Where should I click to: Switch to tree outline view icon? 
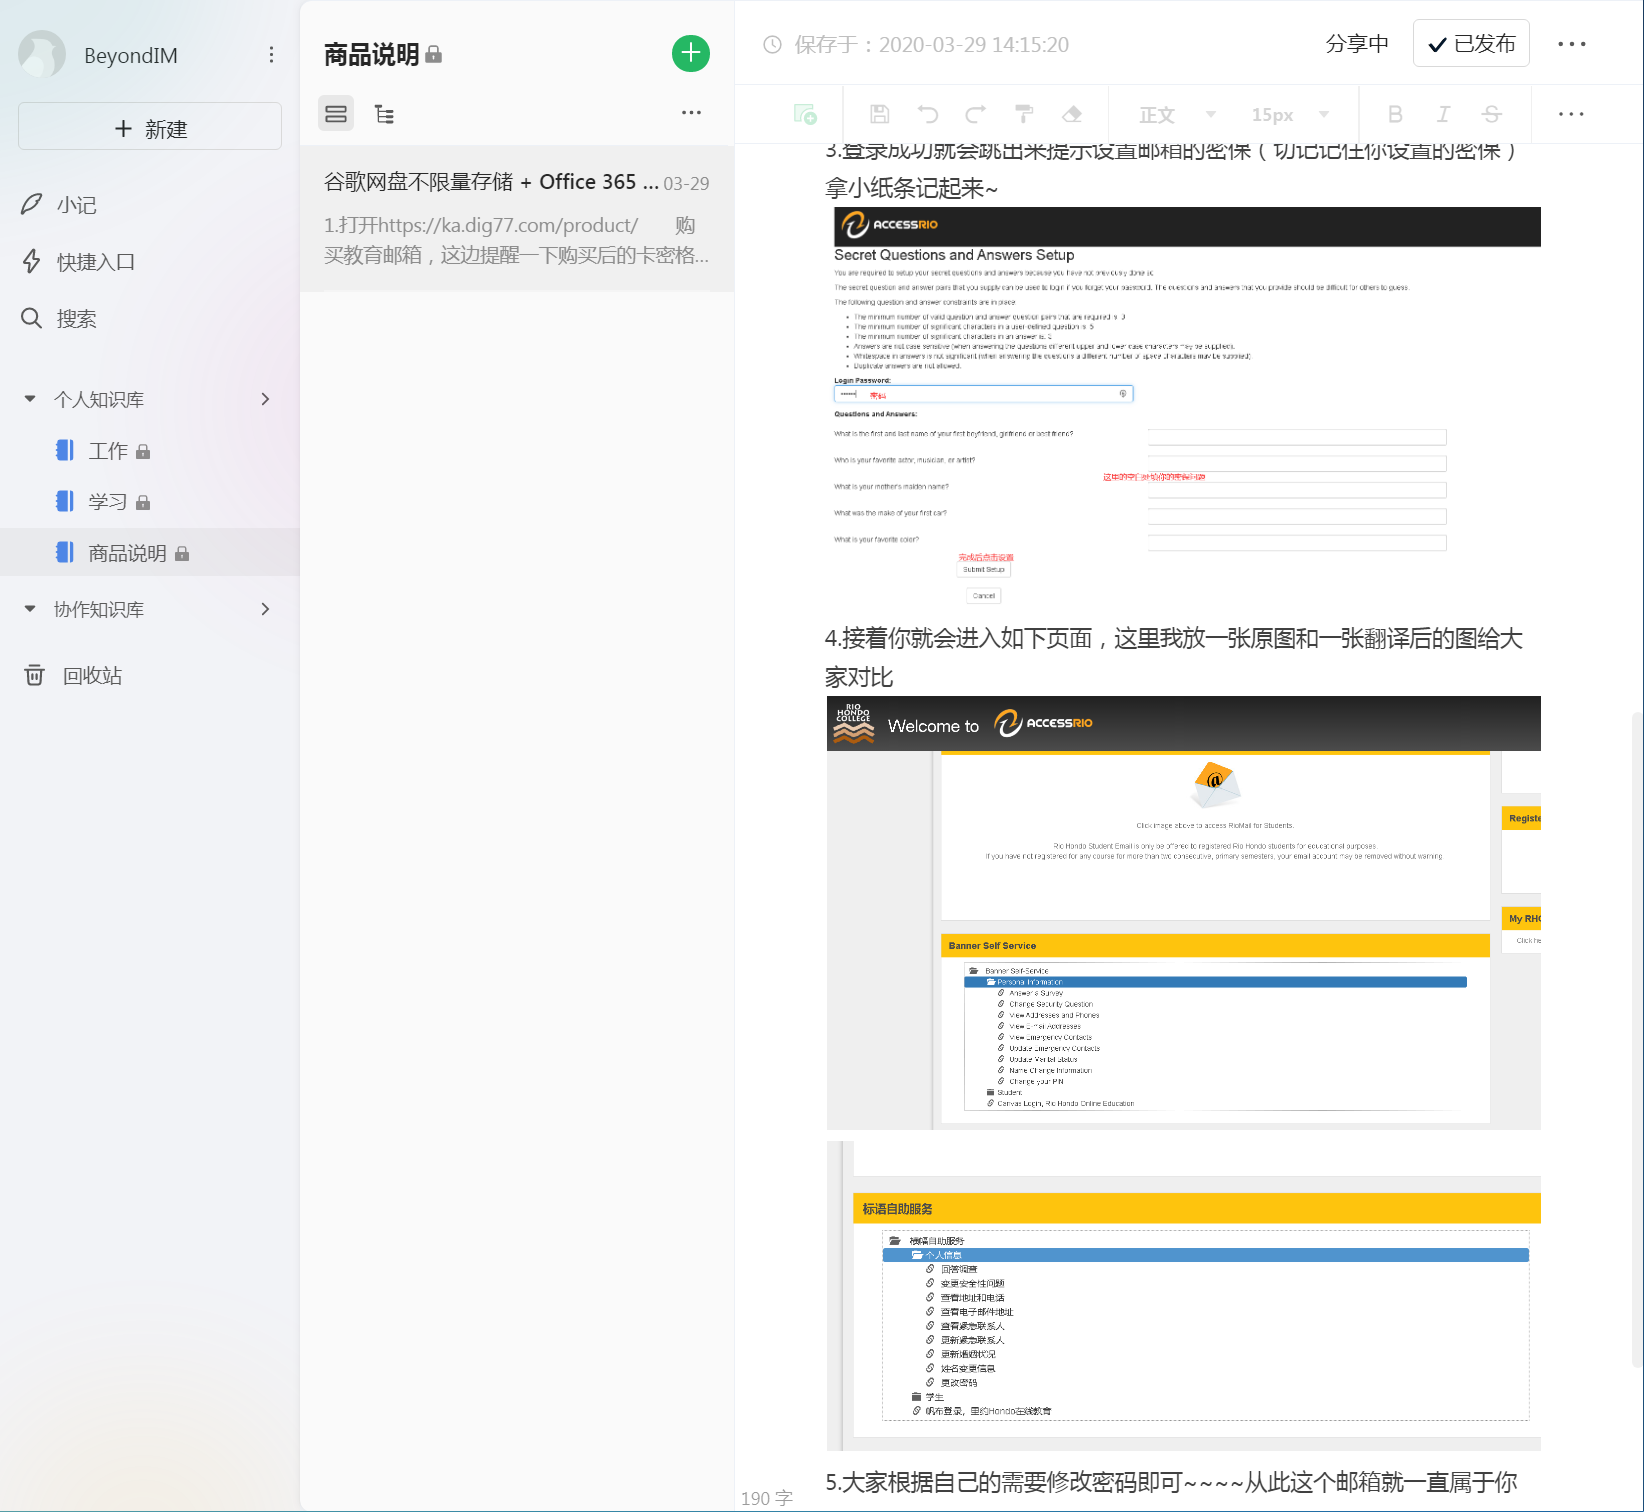coord(384,114)
